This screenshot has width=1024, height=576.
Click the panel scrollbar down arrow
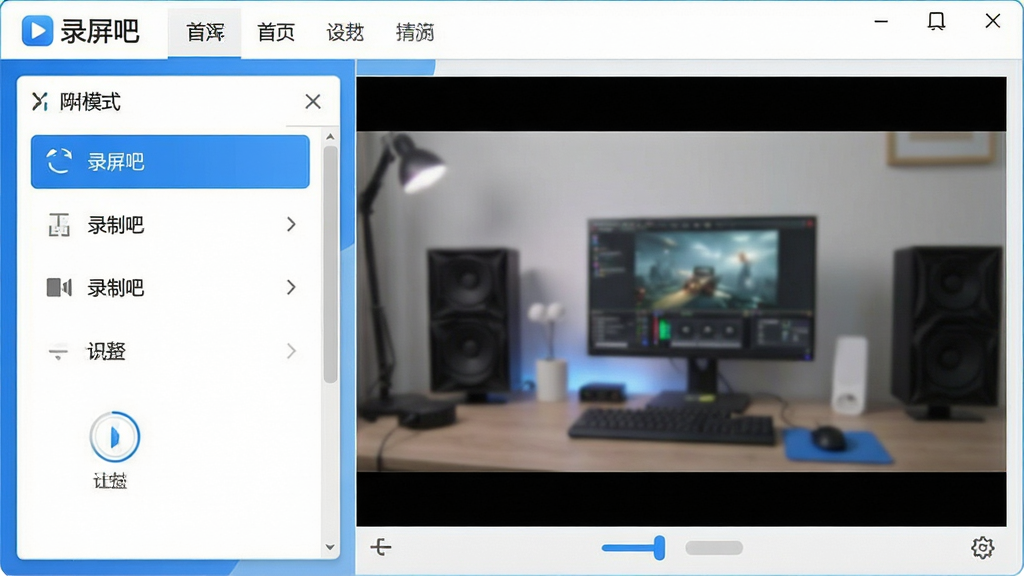330,547
